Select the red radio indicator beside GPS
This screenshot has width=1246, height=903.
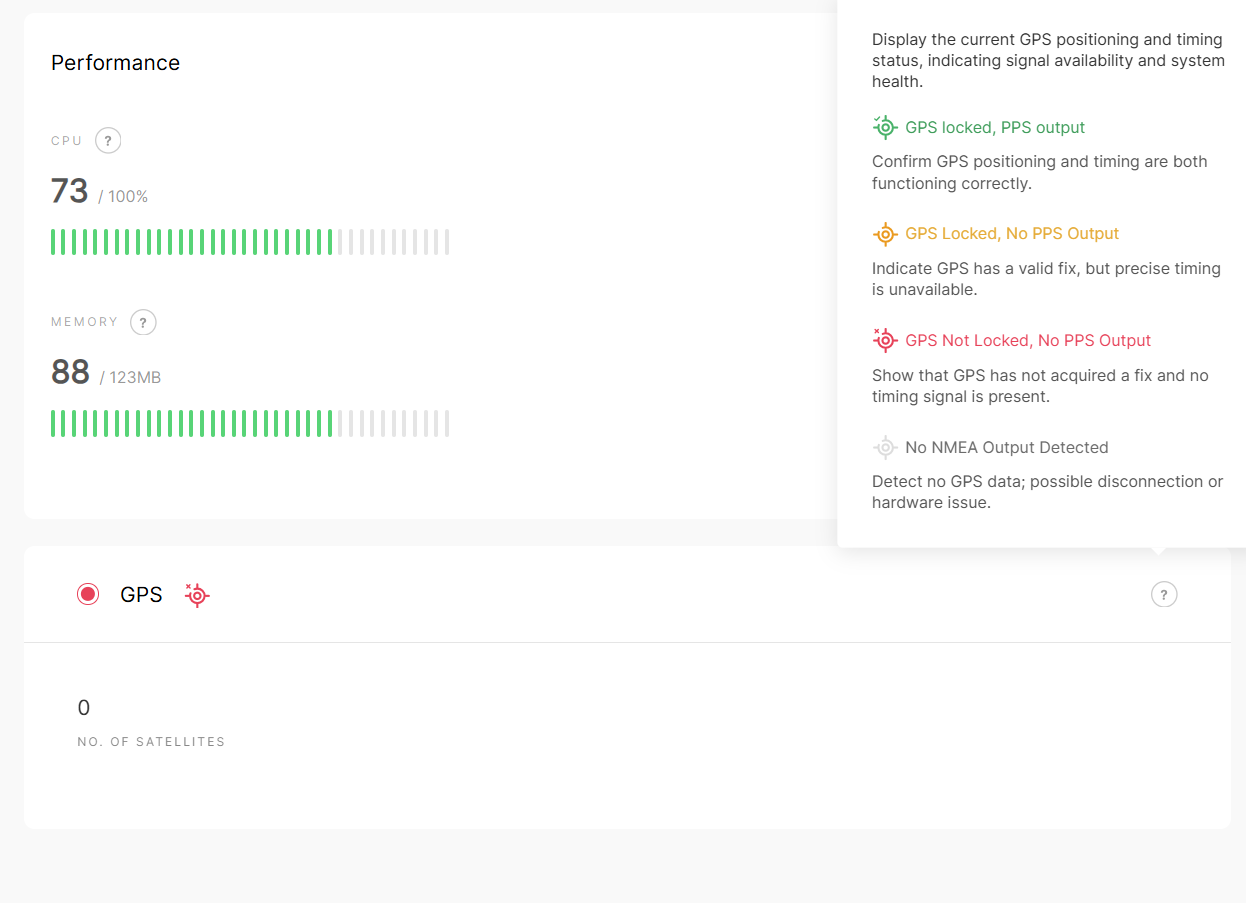(88, 594)
